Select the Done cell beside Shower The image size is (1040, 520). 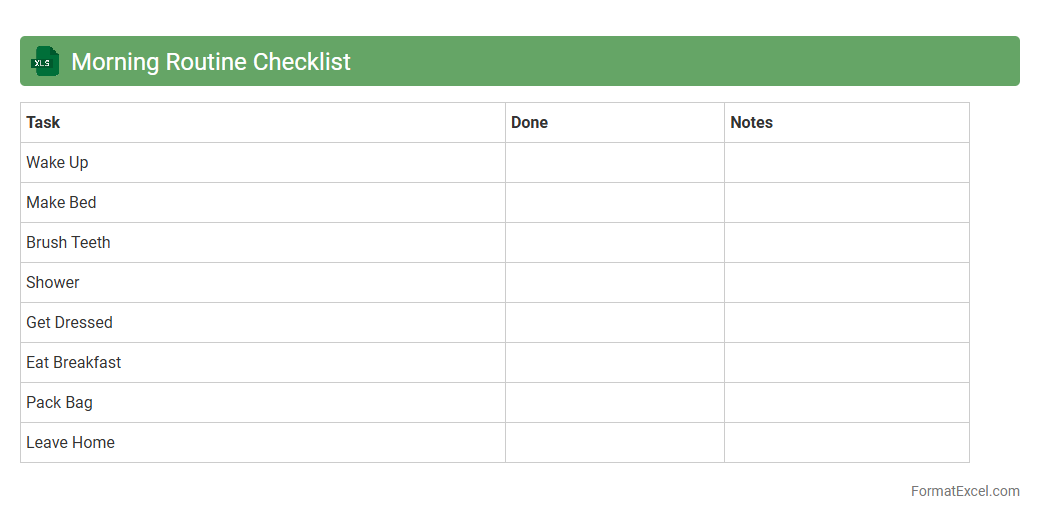pyautogui.click(x=614, y=283)
